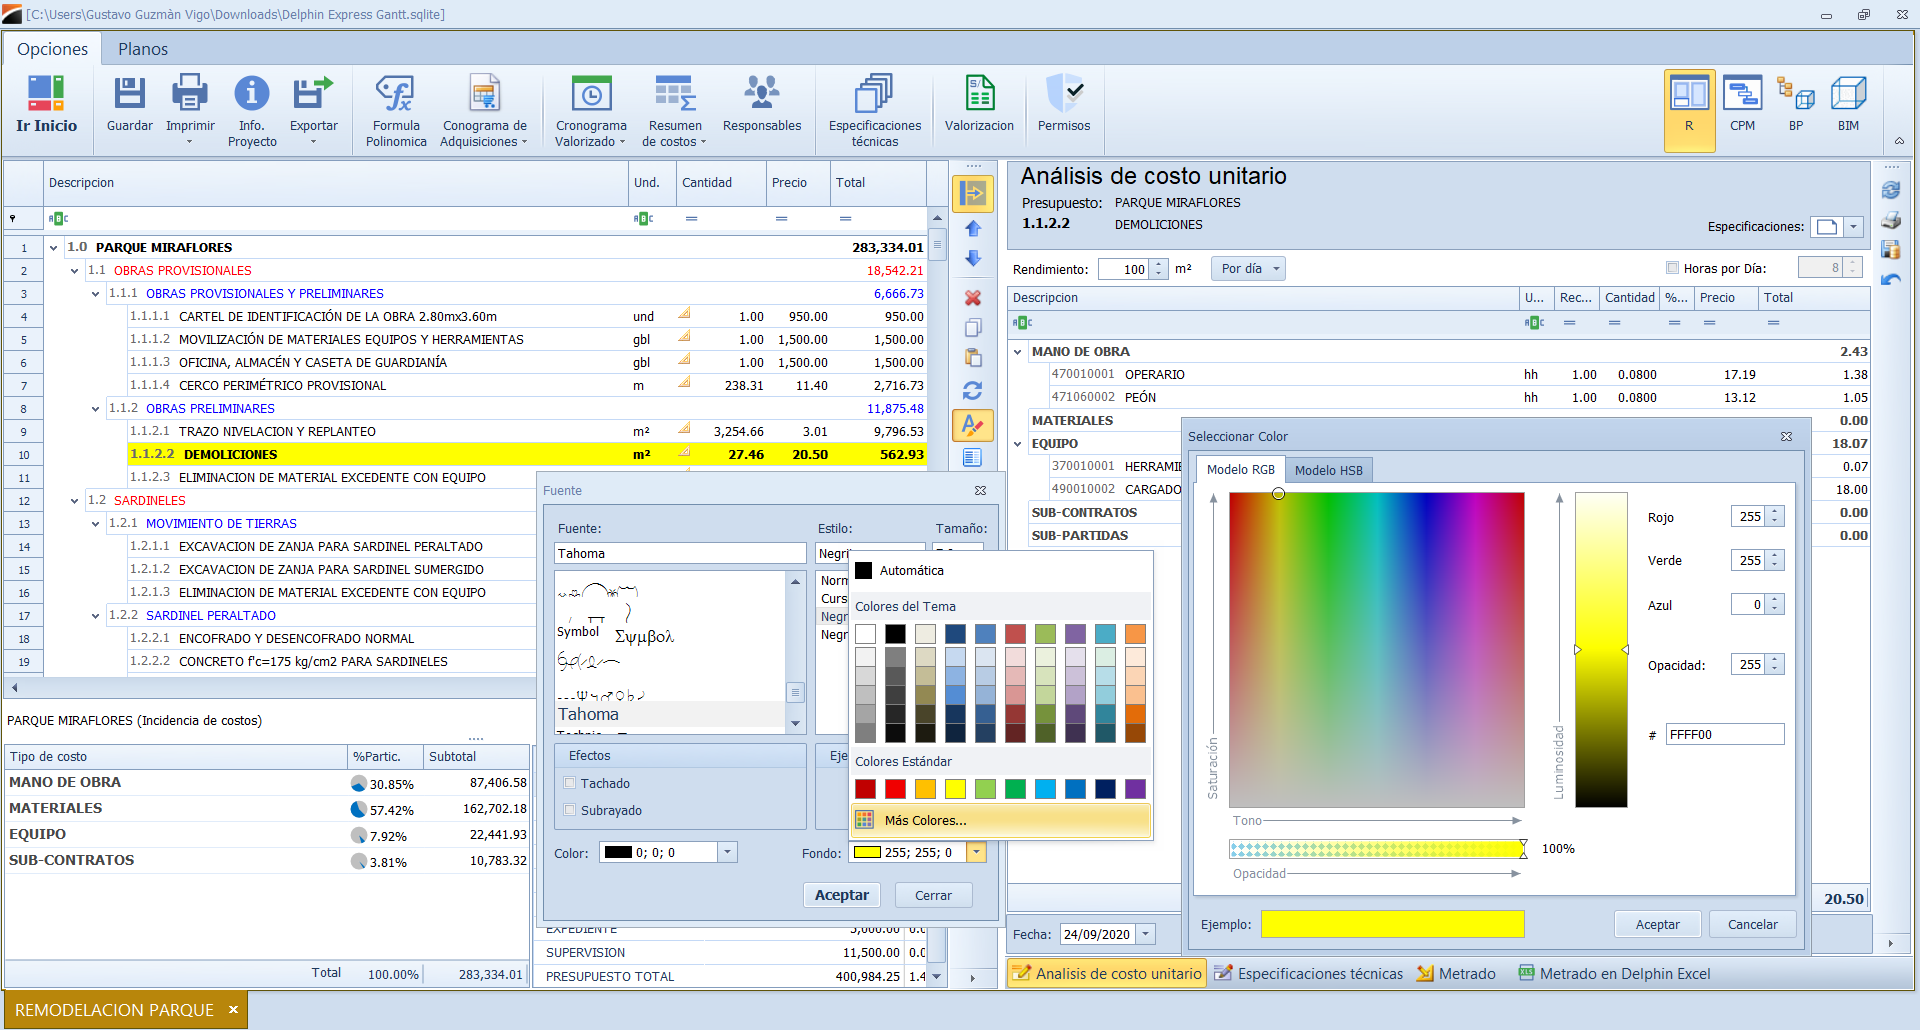The height and width of the screenshot is (1030, 1920).
Task: Open the font Color dropdown
Action: click(x=728, y=853)
